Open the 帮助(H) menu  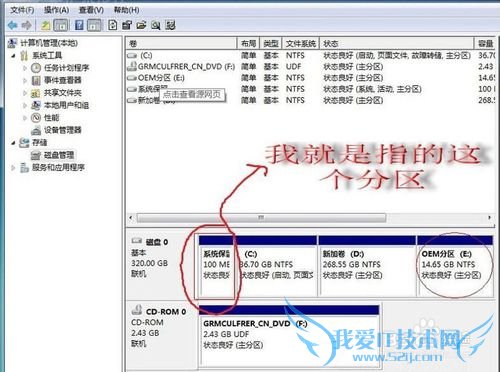click(x=126, y=10)
